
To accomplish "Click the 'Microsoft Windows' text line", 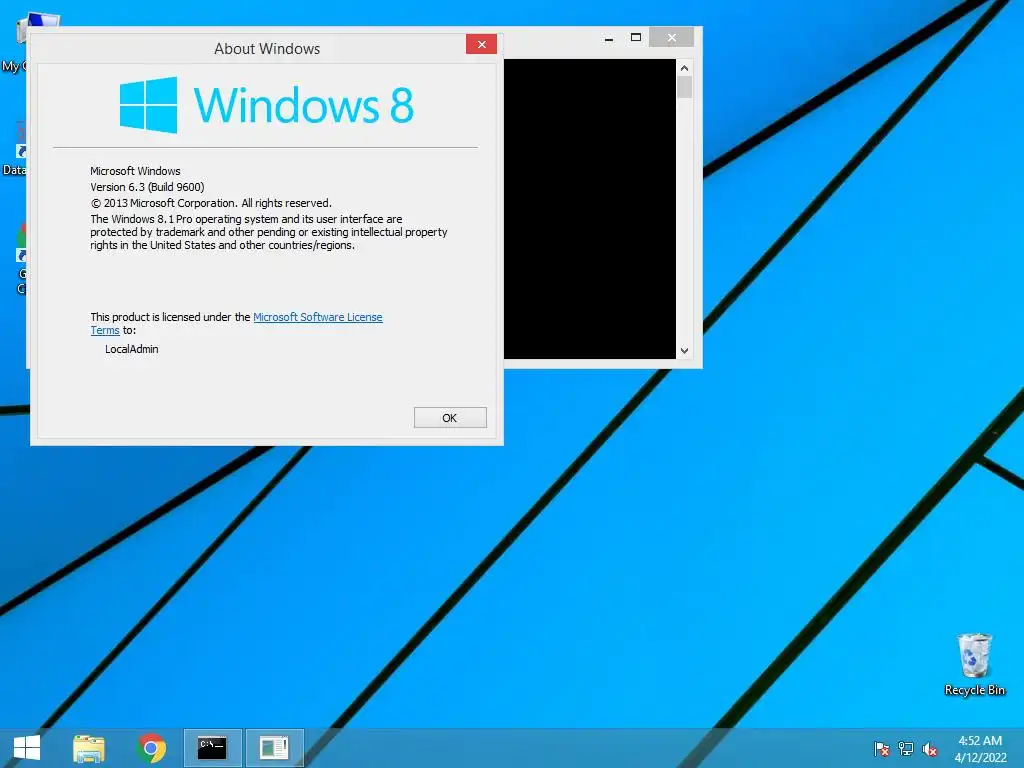I will pyautogui.click(x=135, y=171).
